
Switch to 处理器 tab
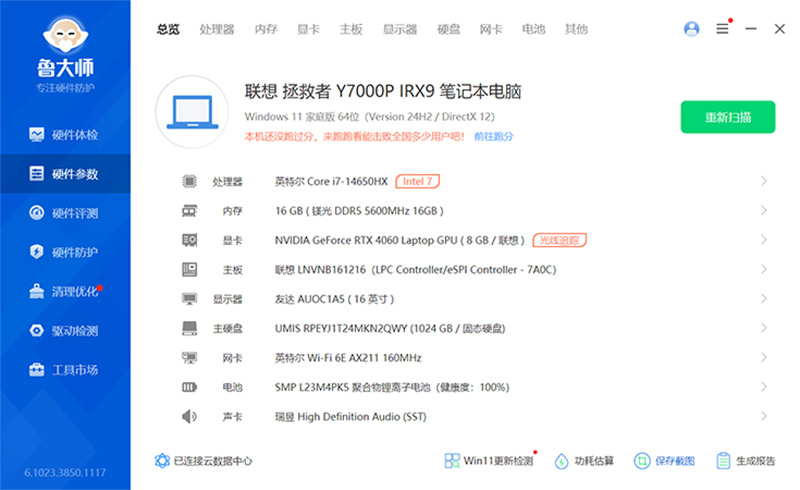(x=217, y=30)
